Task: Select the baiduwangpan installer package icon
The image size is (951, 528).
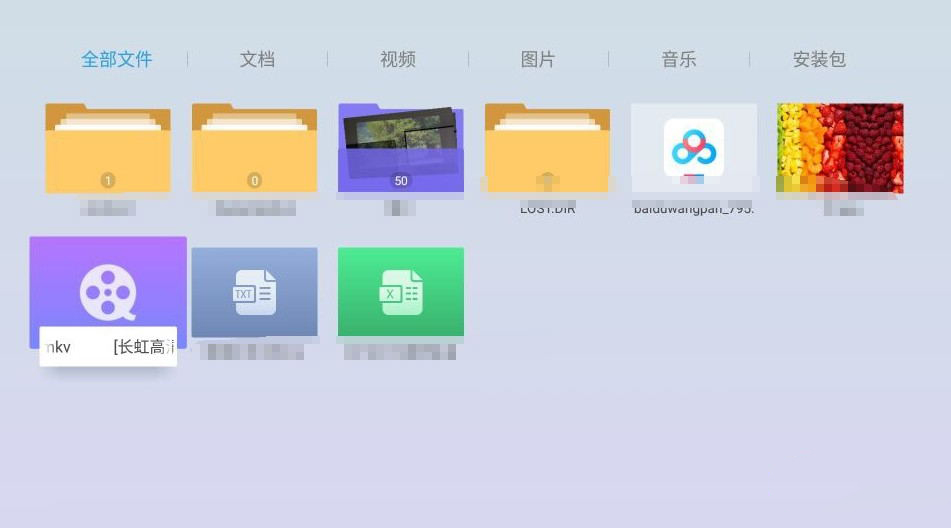Action: click(693, 148)
